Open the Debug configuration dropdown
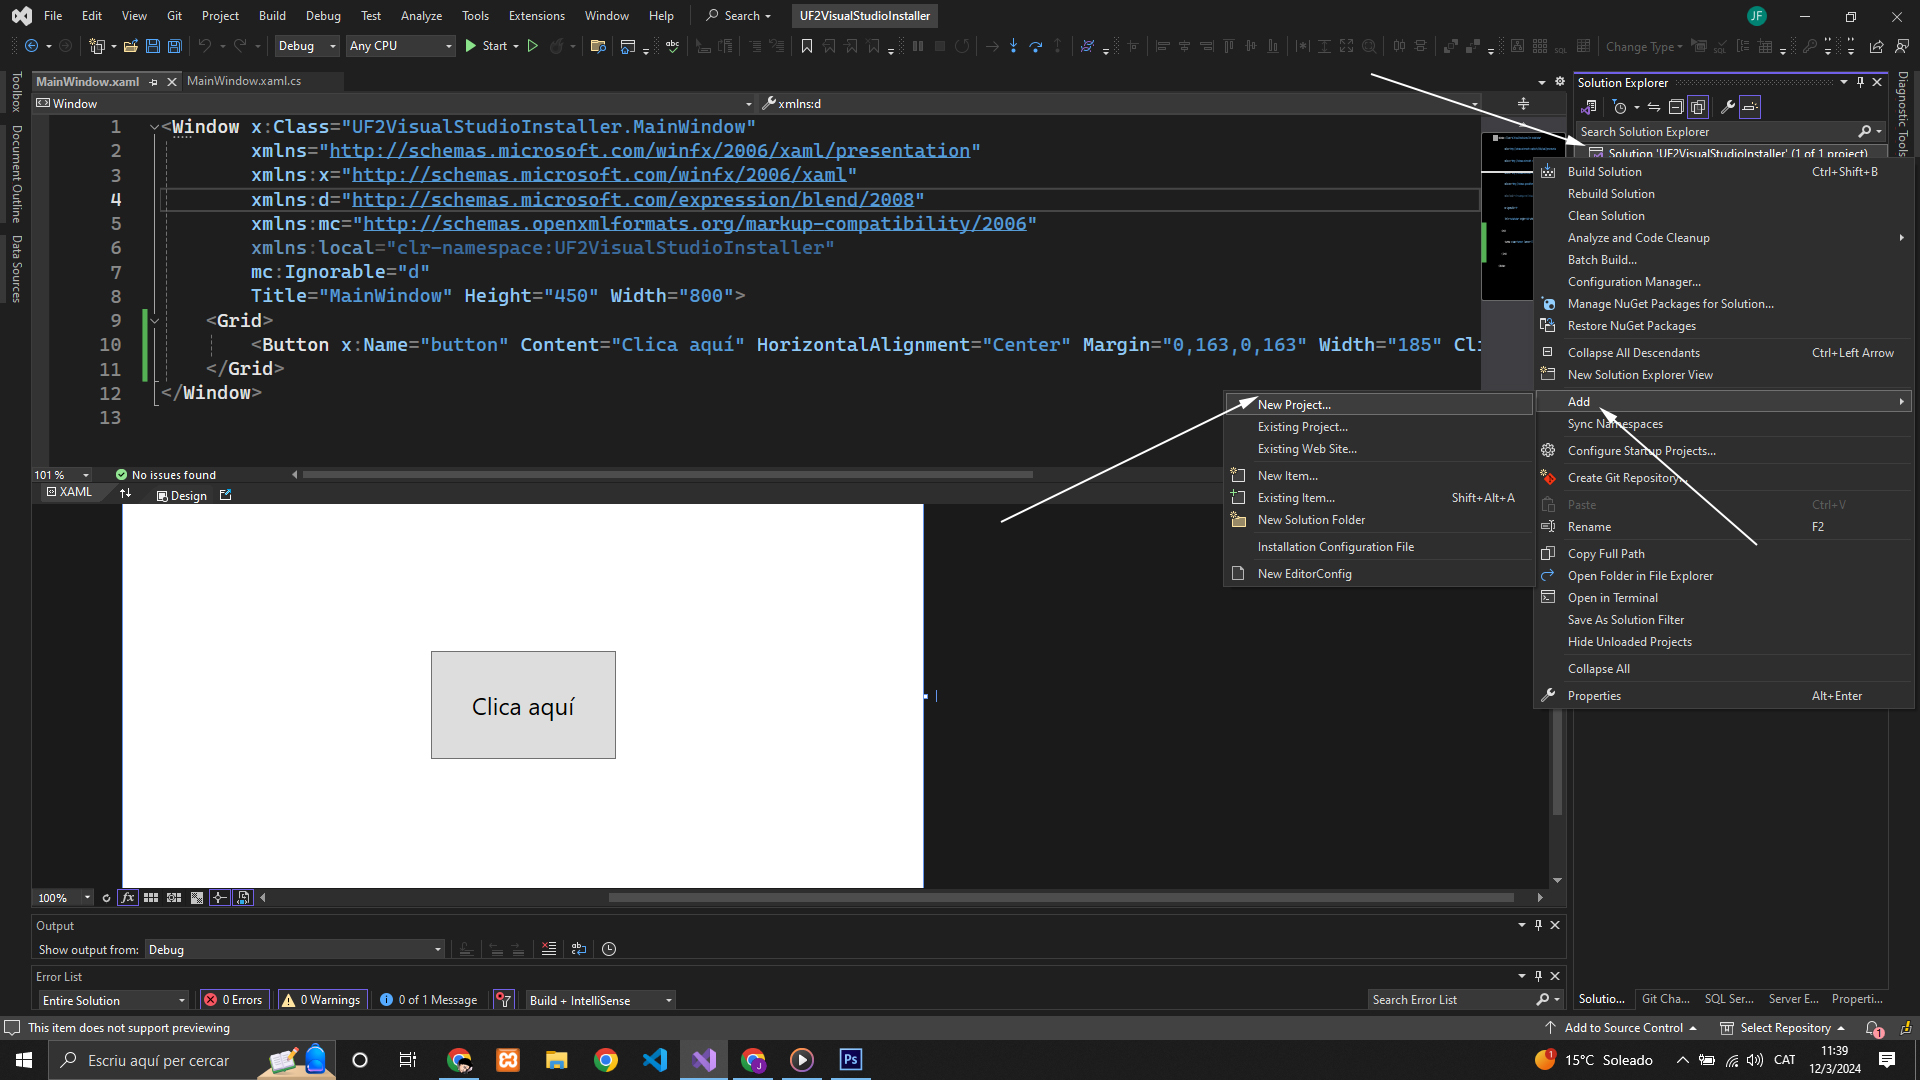Image resolution: width=1920 pixels, height=1080 pixels. point(307,46)
